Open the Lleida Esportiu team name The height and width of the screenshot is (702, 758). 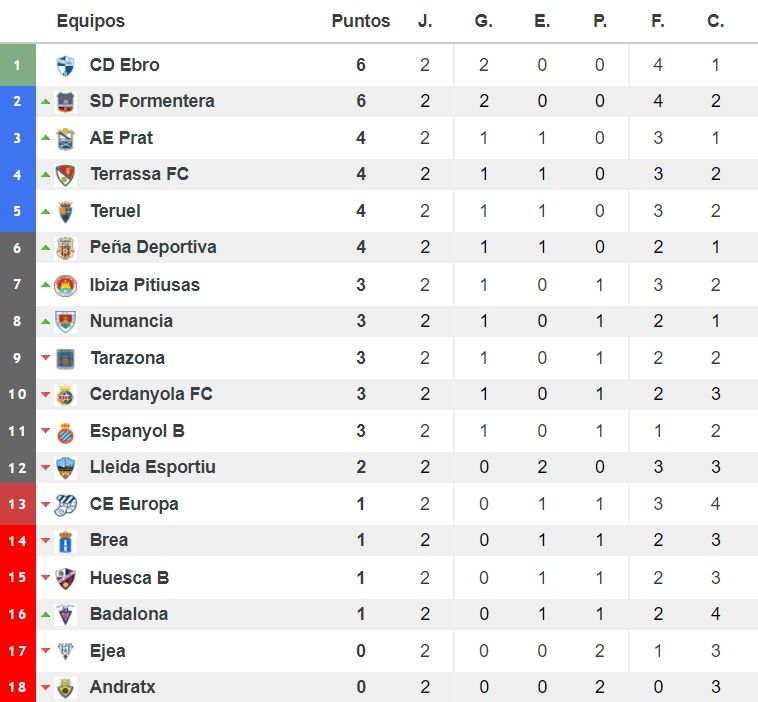[153, 467]
